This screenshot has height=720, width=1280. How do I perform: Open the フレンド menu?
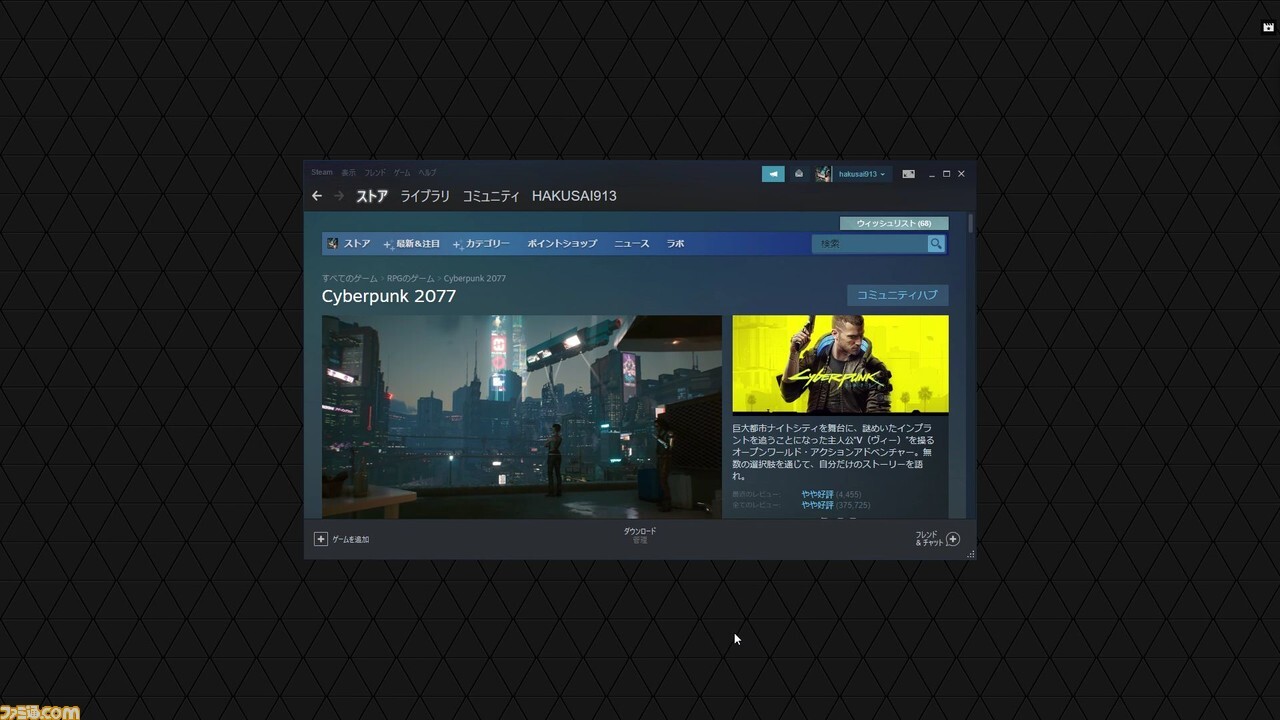374,172
